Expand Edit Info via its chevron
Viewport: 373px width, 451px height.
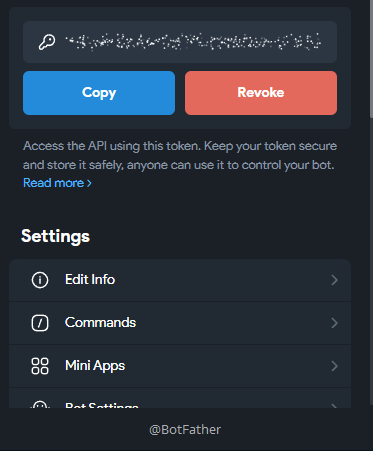tap(334, 280)
